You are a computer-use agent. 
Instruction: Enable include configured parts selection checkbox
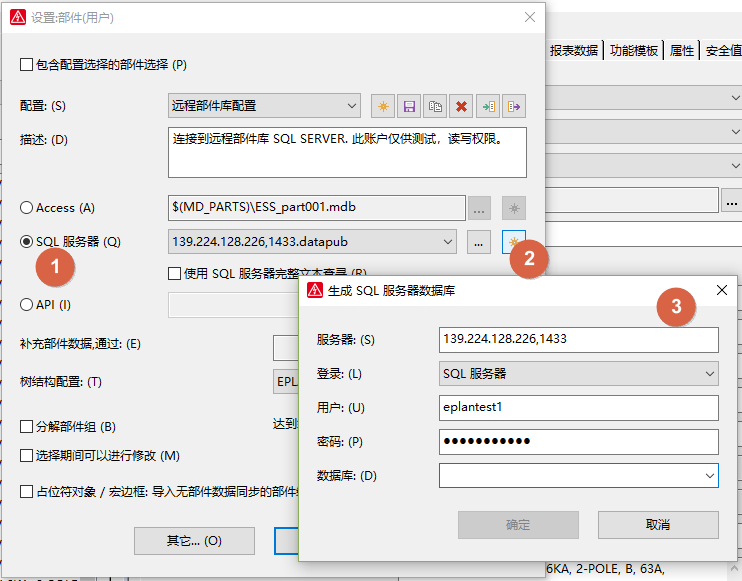(x=26, y=64)
